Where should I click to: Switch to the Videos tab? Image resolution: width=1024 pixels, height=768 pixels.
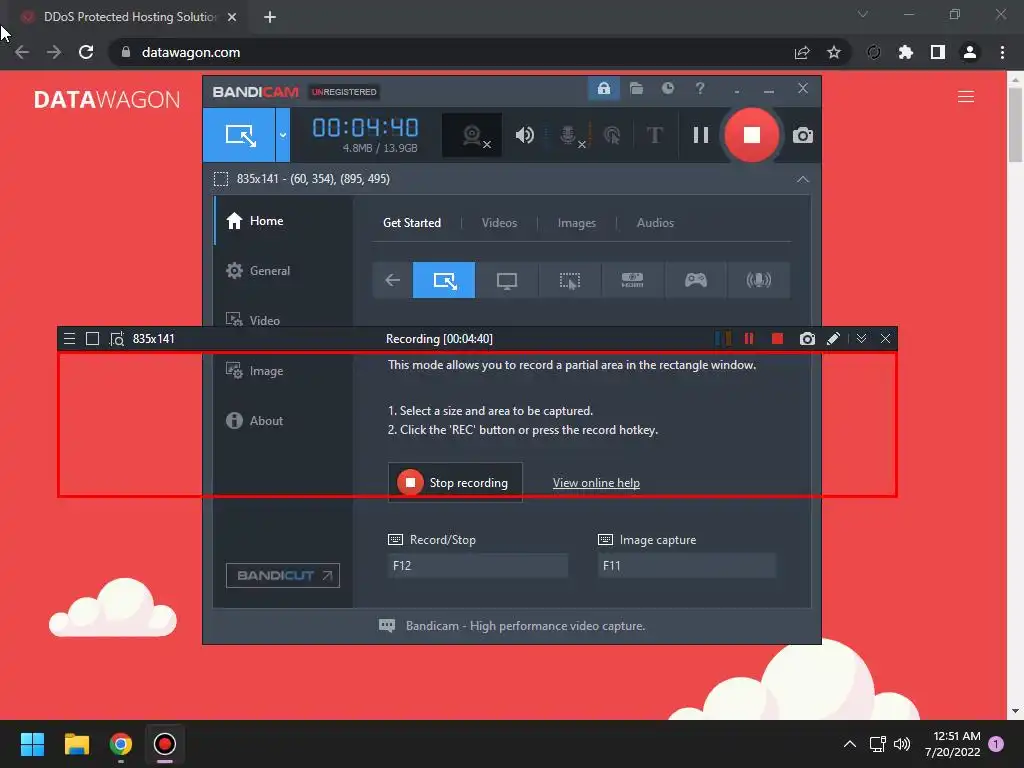point(499,223)
